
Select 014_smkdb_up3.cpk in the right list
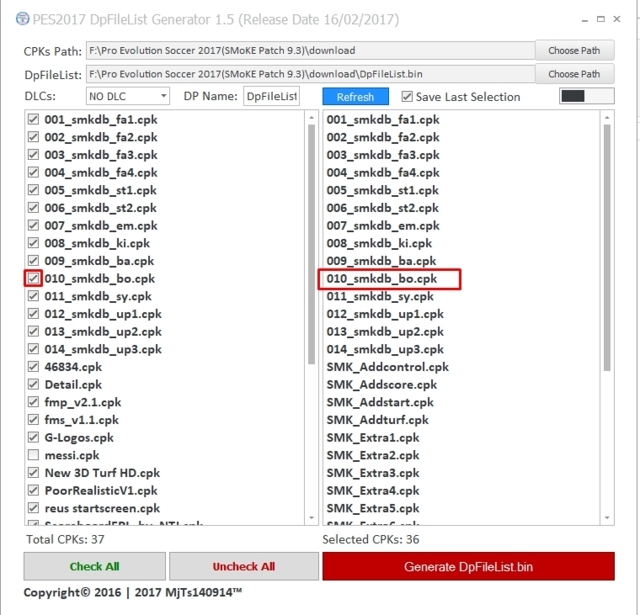pyautogui.click(x=385, y=349)
